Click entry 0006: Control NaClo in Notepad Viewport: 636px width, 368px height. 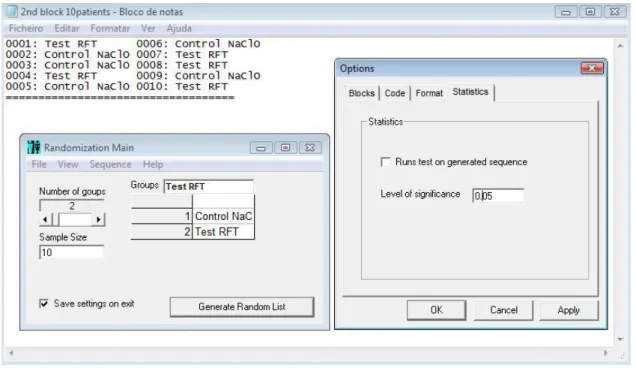click(x=198, y=44)
